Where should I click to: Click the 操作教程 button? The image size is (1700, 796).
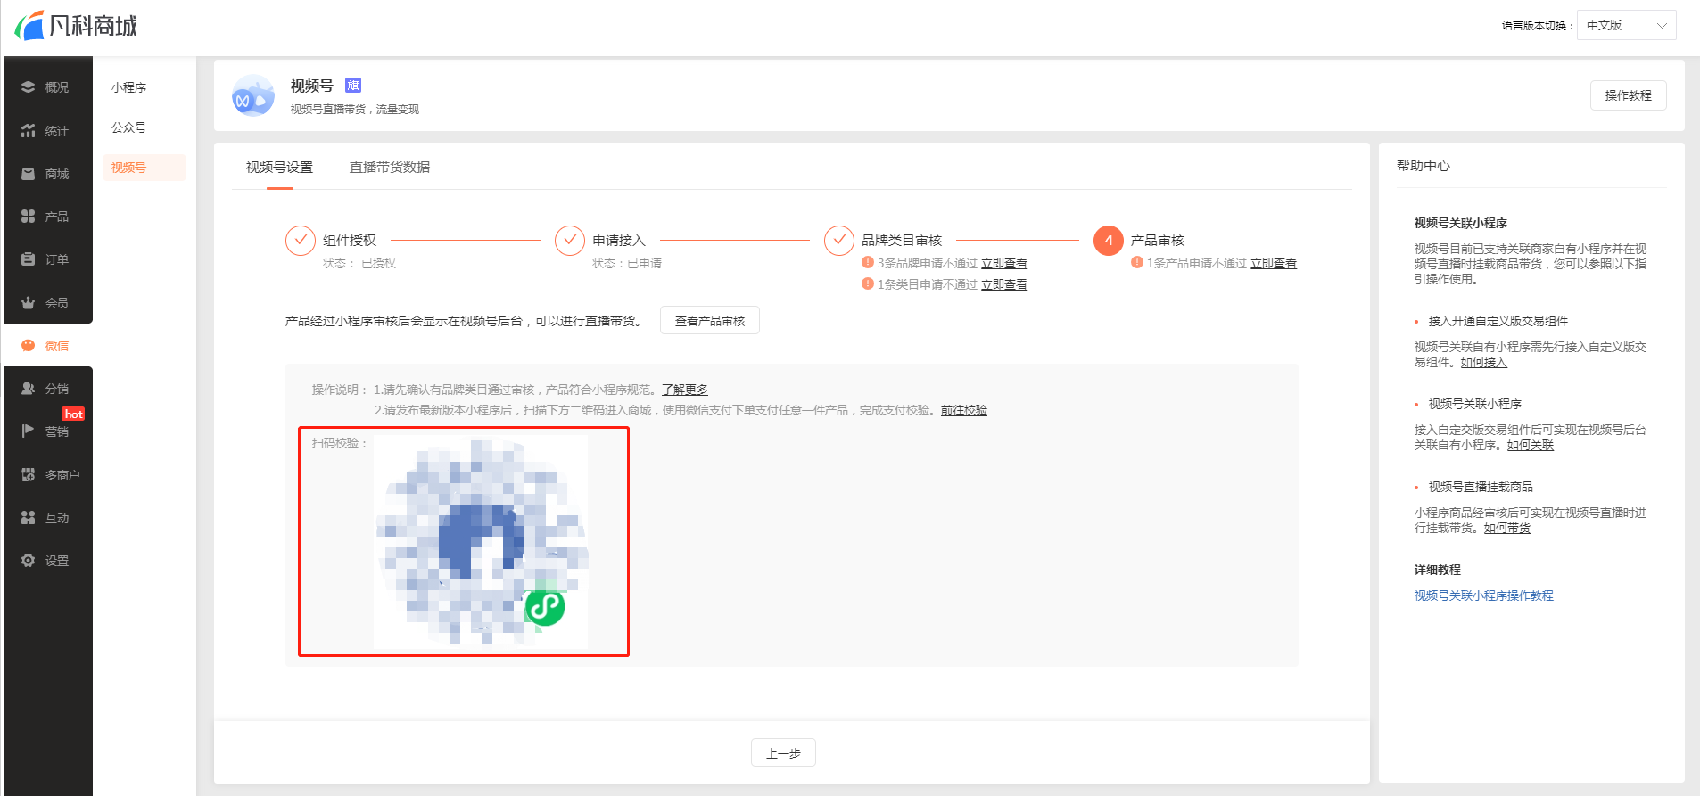pos(1628,95)
